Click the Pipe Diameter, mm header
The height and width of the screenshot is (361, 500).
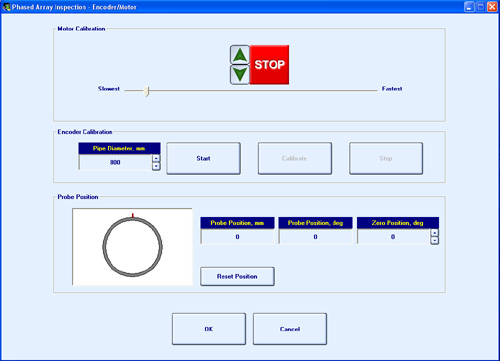pyautogui.click(x=119, y=148)
